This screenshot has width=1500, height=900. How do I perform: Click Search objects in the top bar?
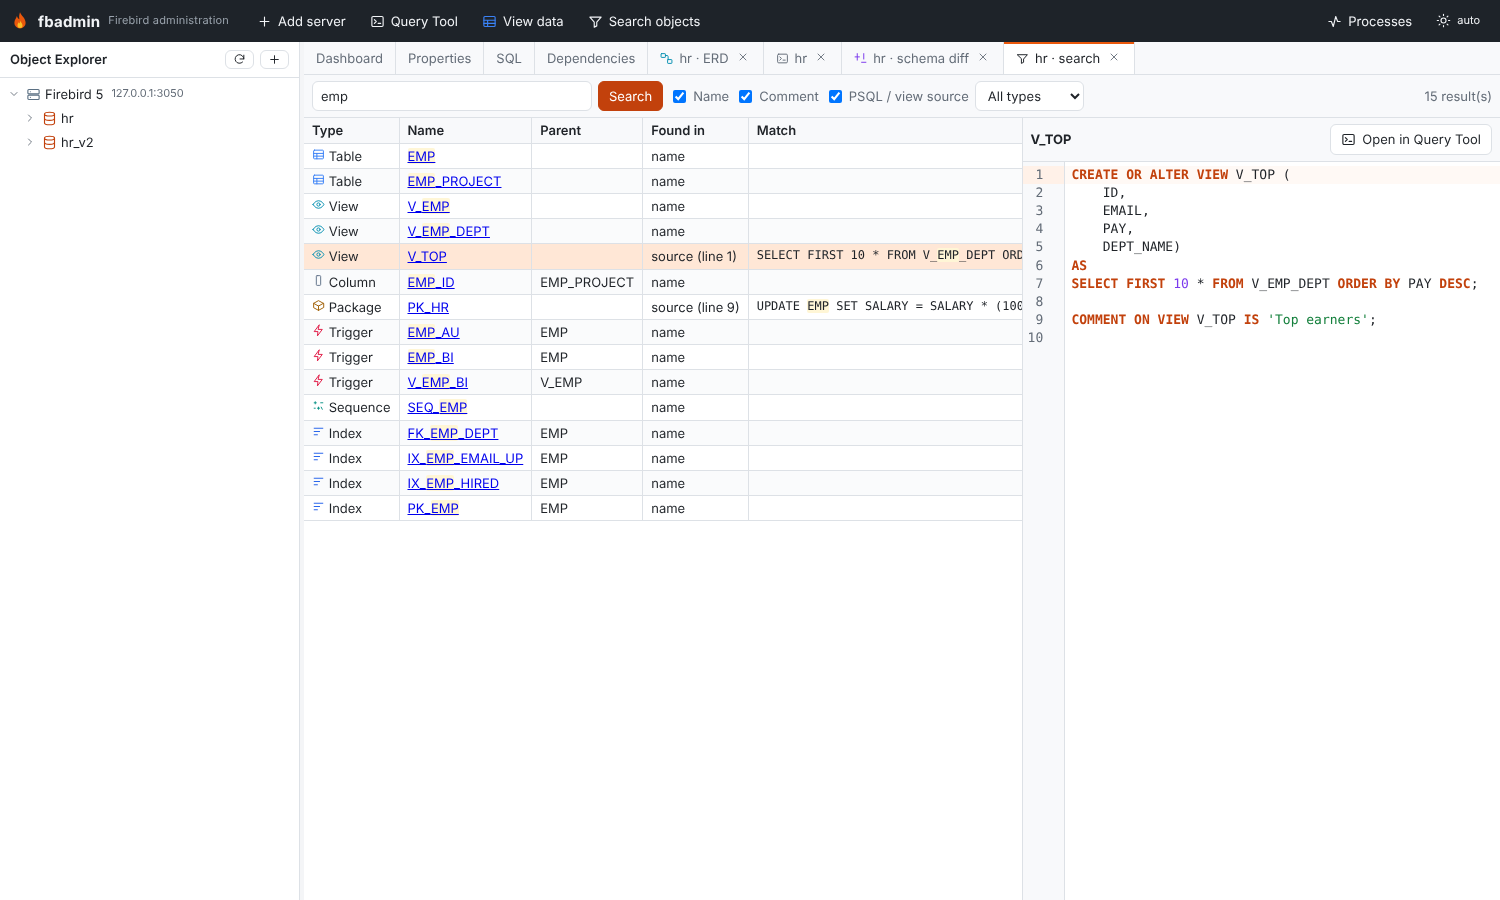tap(644, 21)
